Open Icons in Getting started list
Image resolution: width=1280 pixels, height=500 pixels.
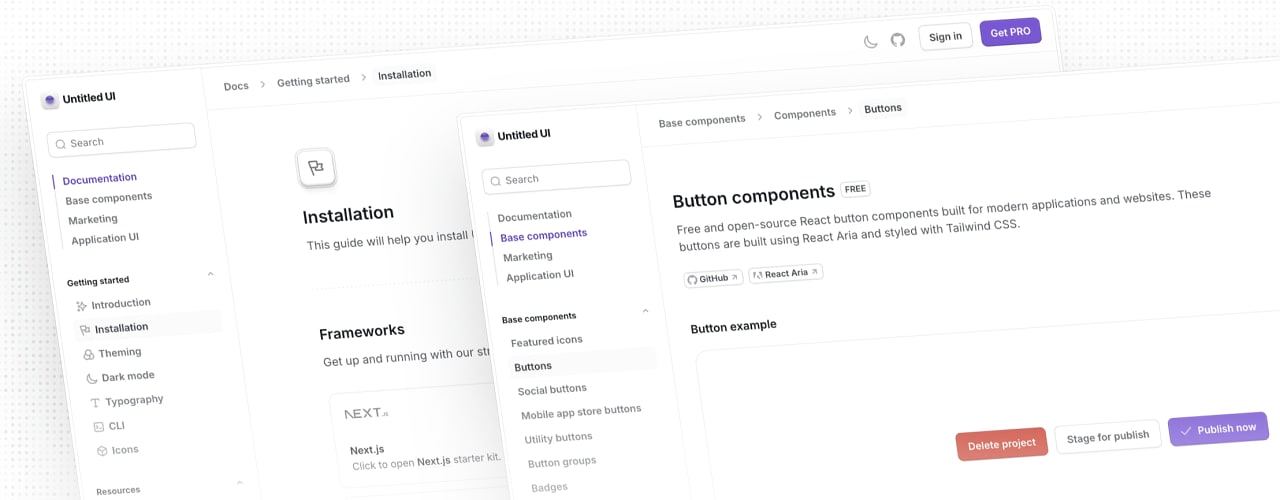pyautogui.click(x=117, y=450)
